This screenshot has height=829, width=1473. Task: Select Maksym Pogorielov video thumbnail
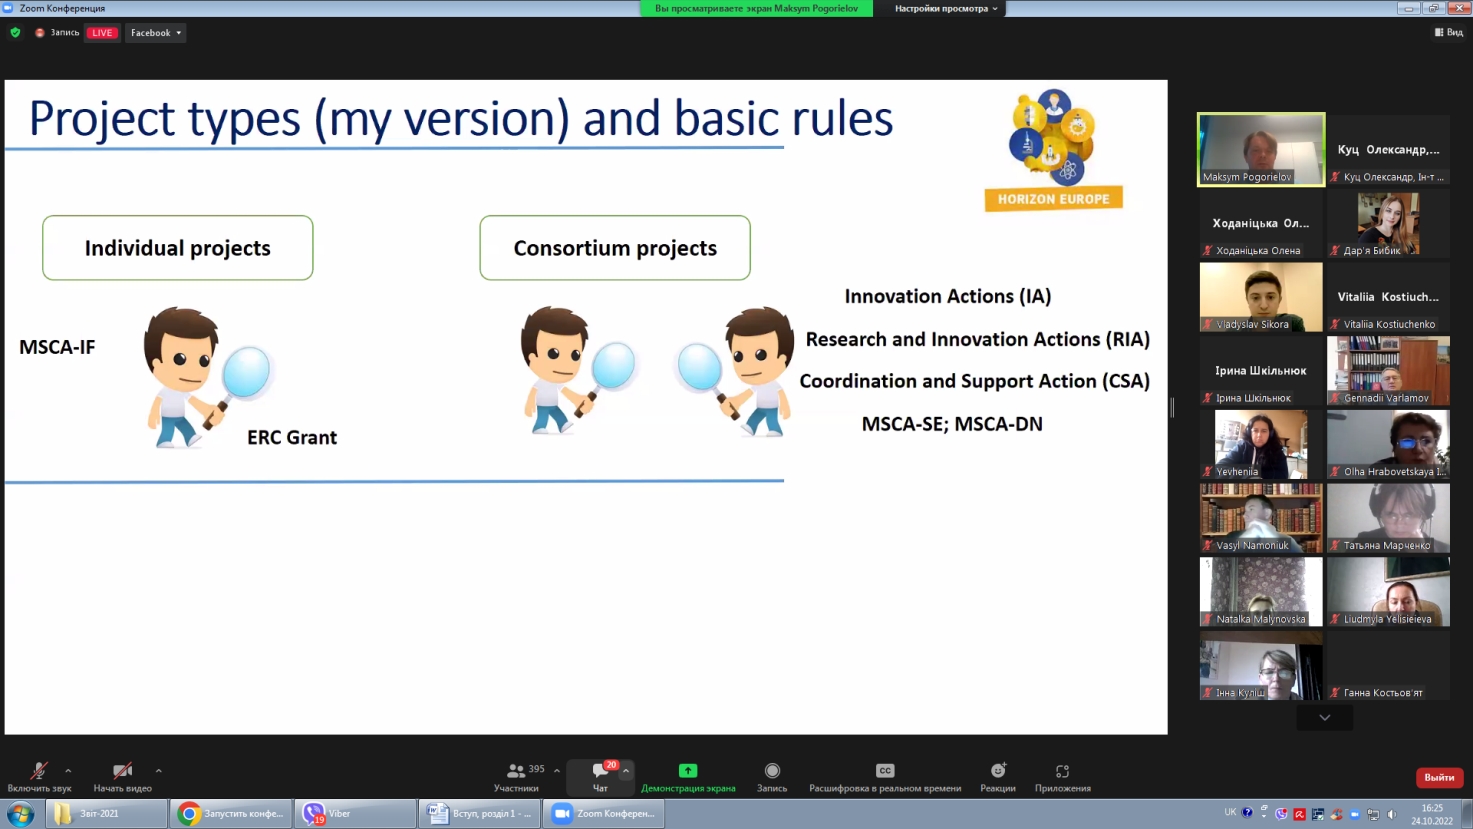(x=1260, y=150)
